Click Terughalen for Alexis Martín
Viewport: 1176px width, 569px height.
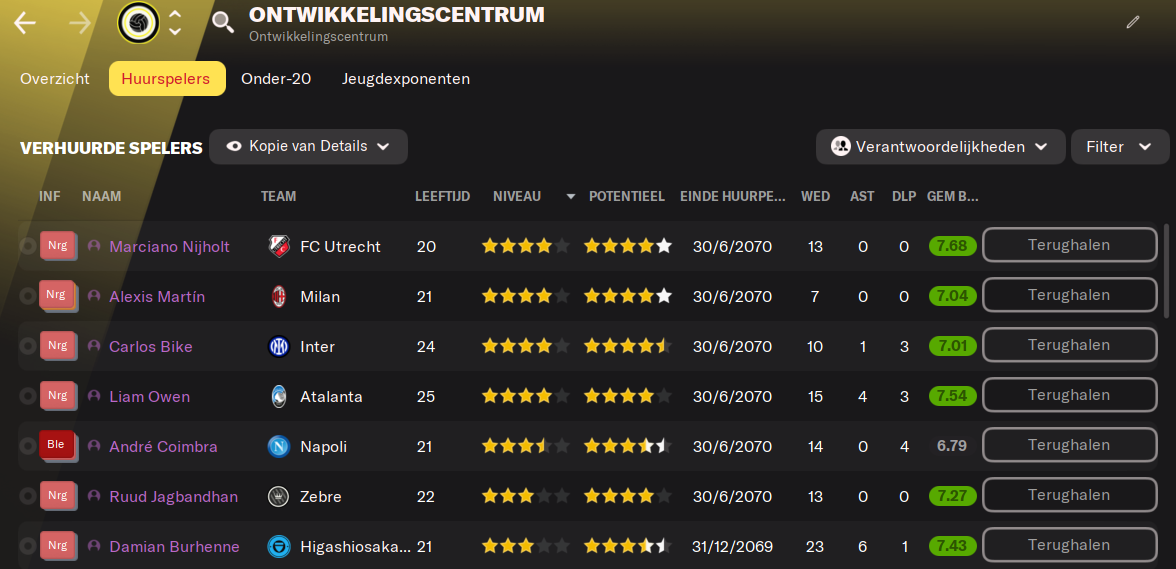click(x=1068, y=295)
